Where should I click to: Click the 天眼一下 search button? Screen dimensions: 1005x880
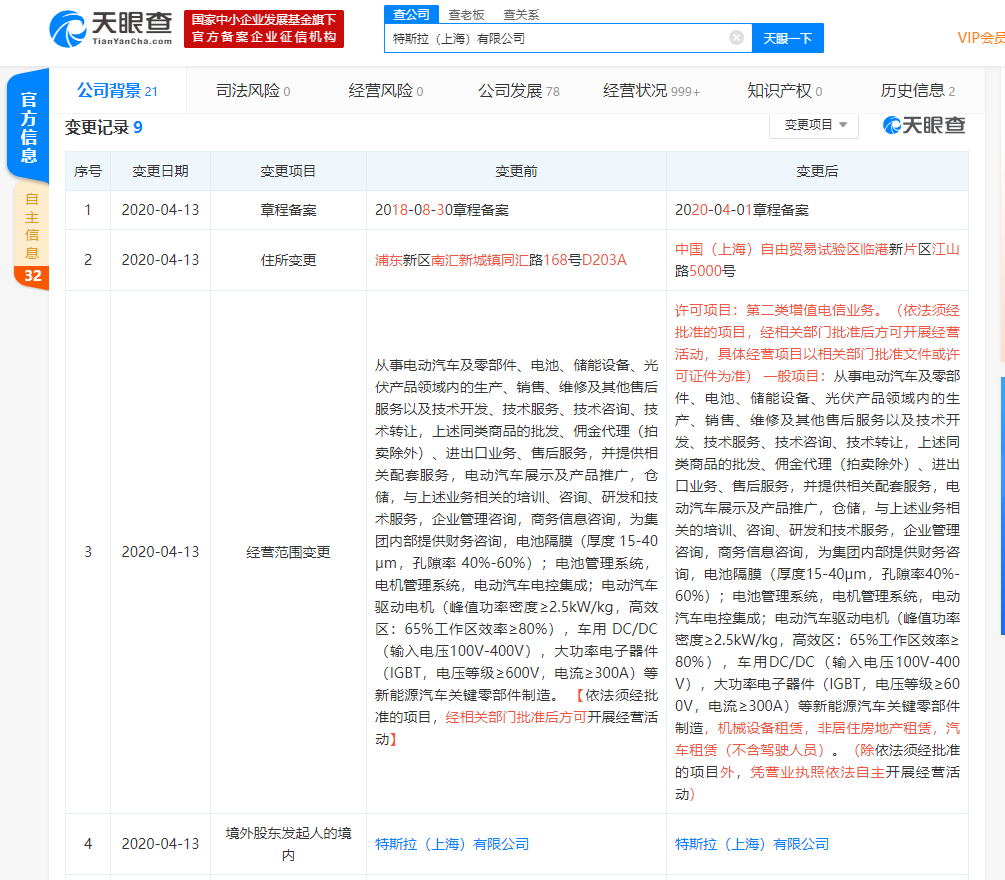(789, 37)
